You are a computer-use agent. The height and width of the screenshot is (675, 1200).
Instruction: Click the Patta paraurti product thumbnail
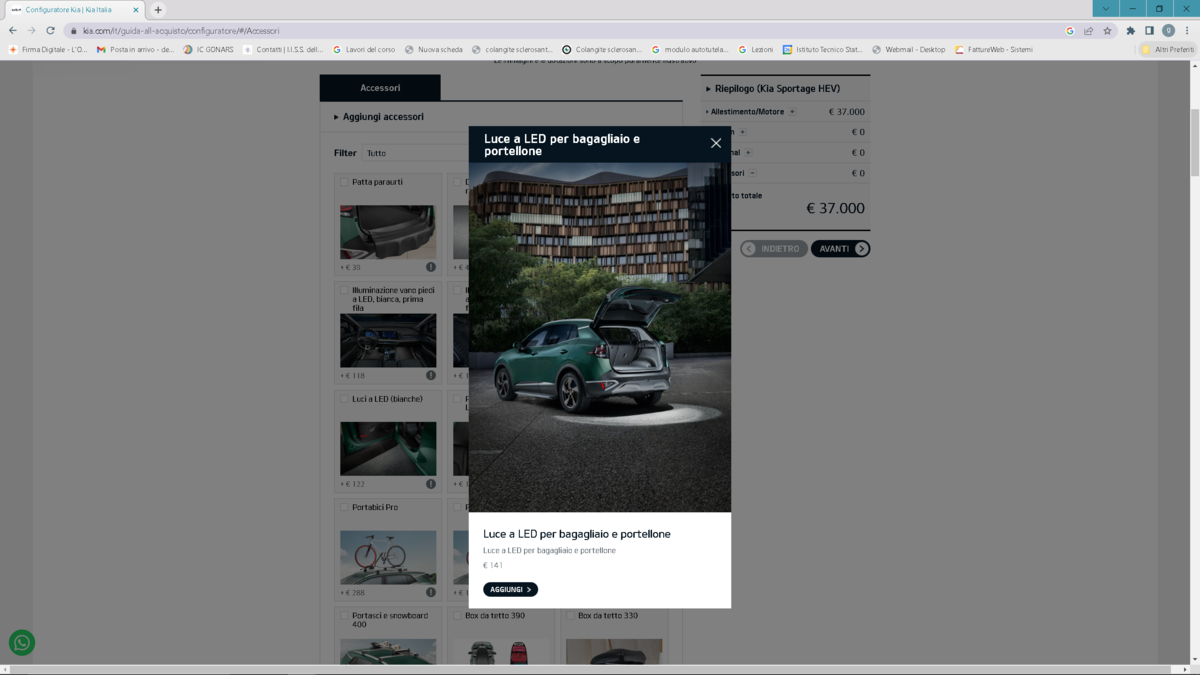click(388, 232)
